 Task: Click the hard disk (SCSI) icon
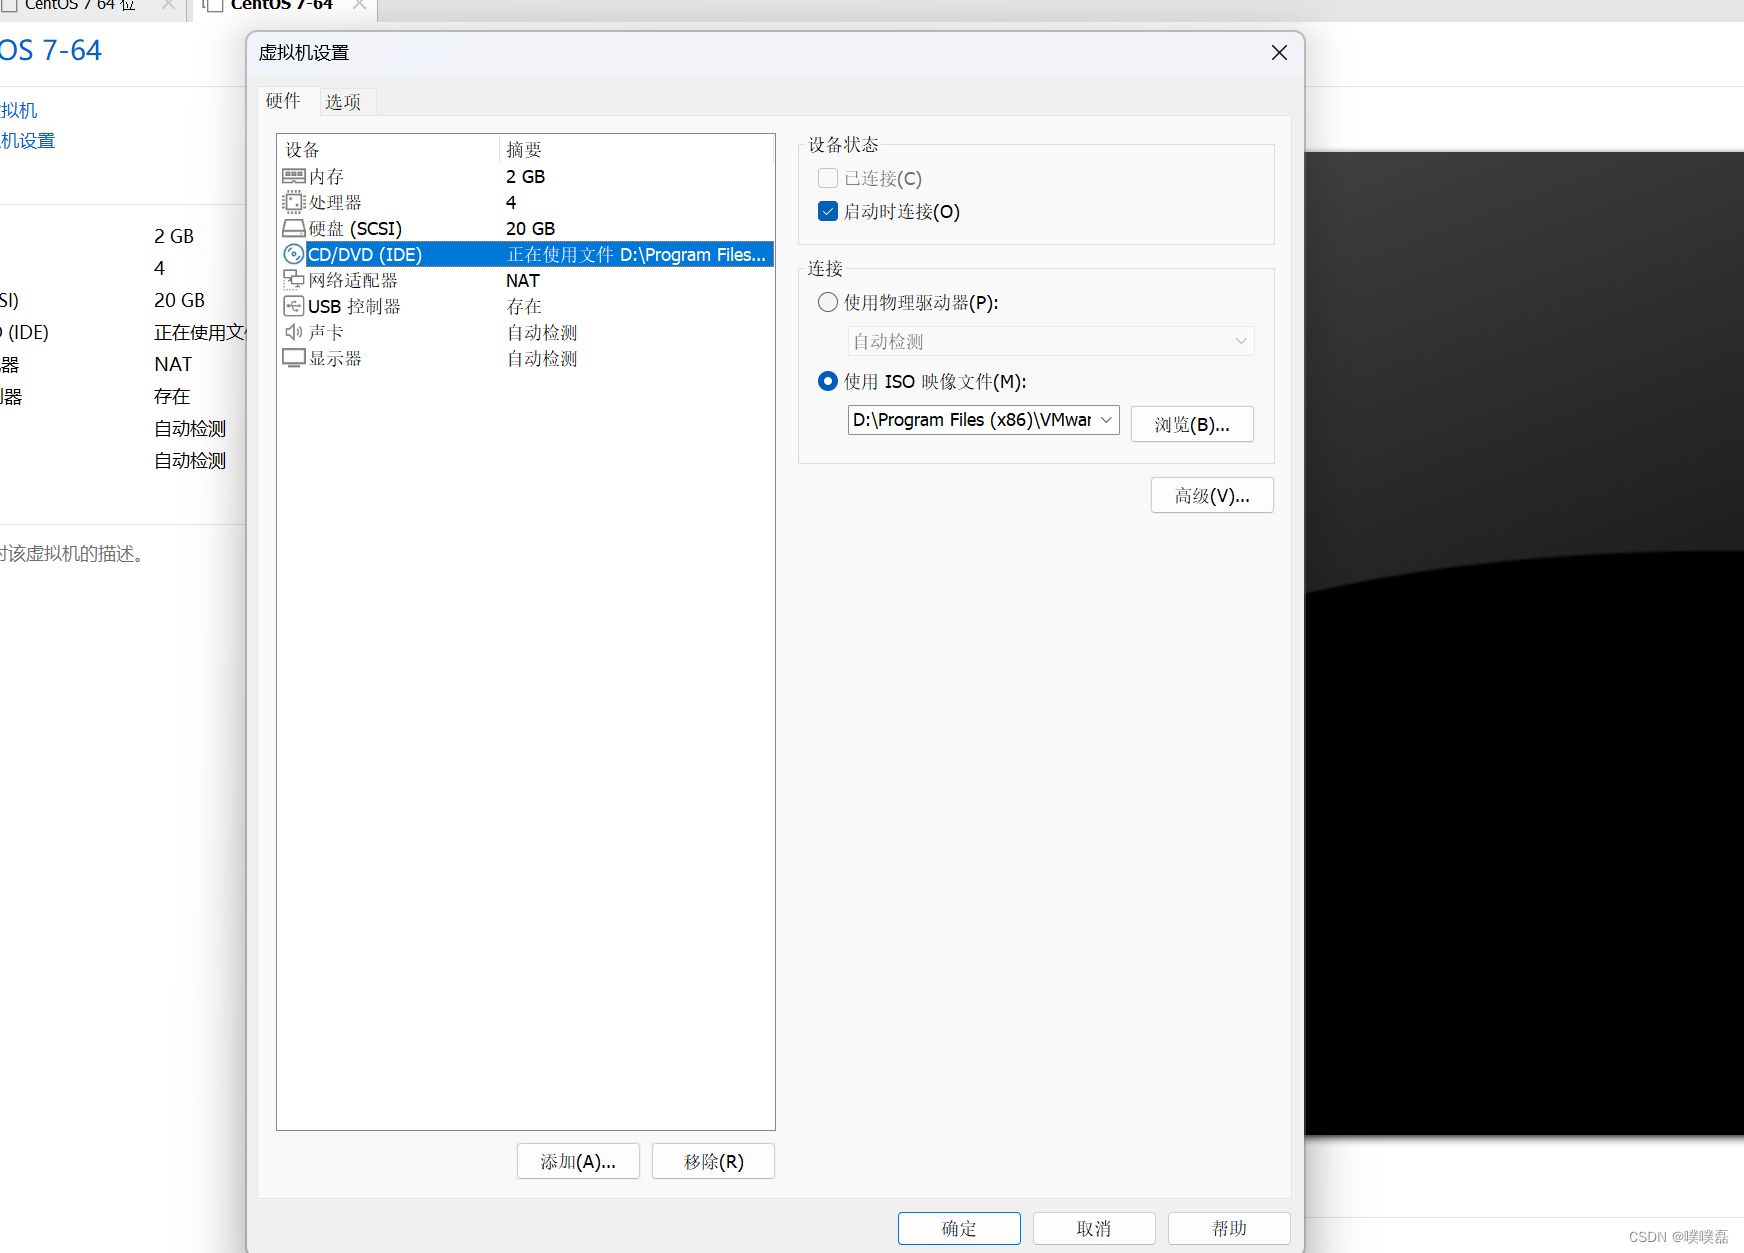pos(293,228)
